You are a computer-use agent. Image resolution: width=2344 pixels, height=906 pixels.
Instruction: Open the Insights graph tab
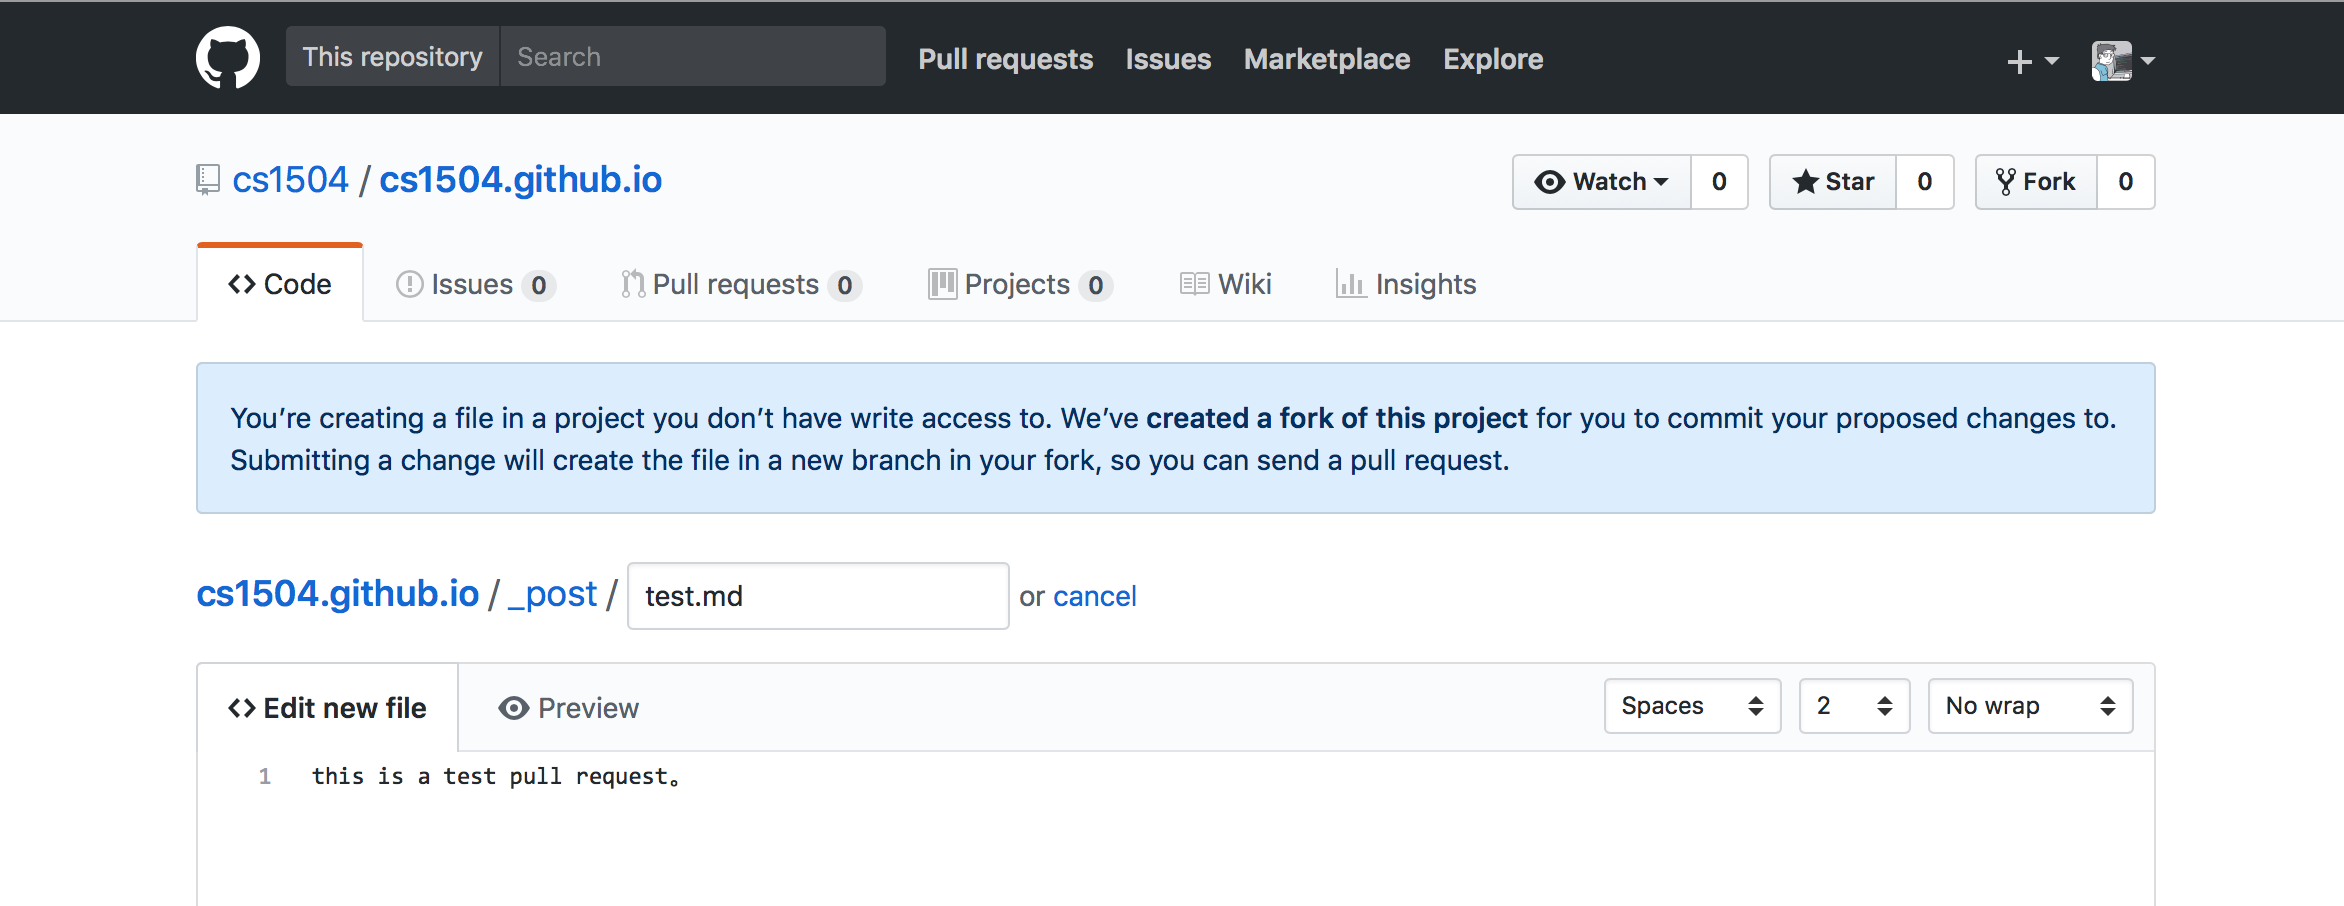[1406, 285]
